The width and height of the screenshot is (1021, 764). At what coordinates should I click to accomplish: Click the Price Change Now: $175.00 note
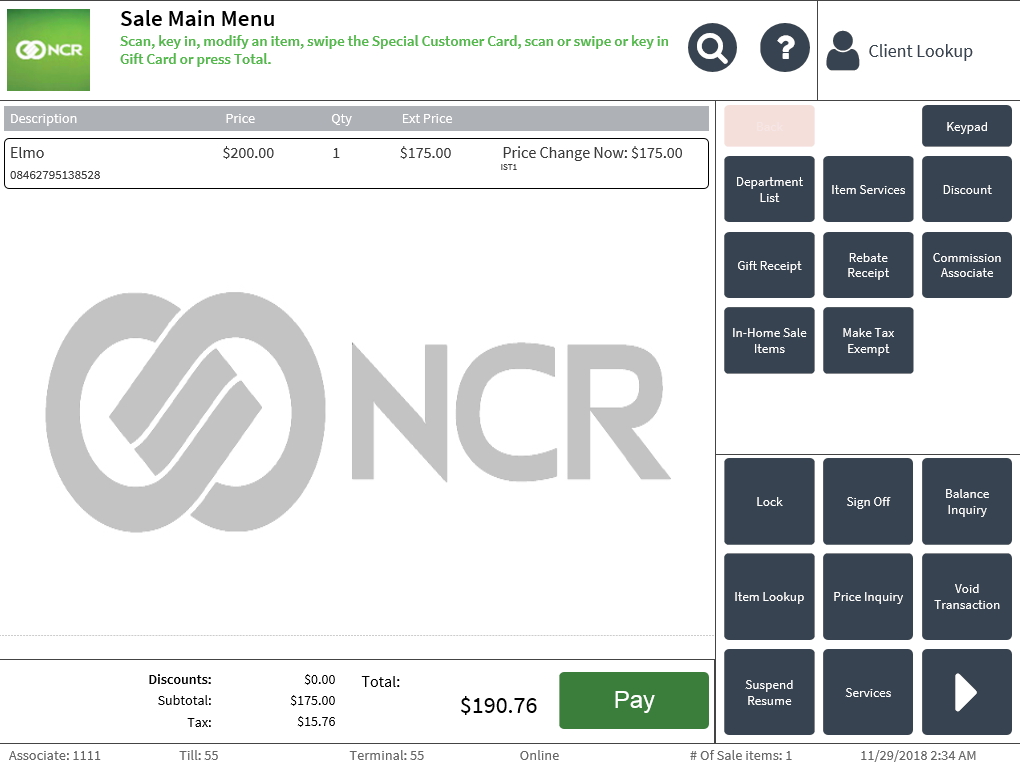[593, 153]
